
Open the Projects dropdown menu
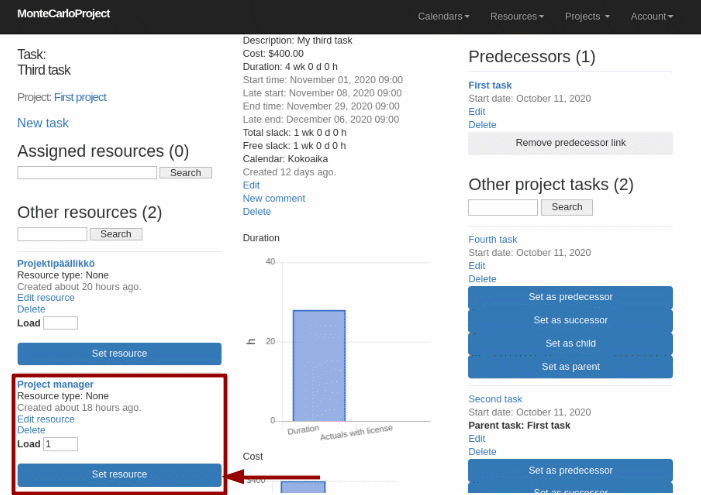pyautogui.click(x=587, y=17)
